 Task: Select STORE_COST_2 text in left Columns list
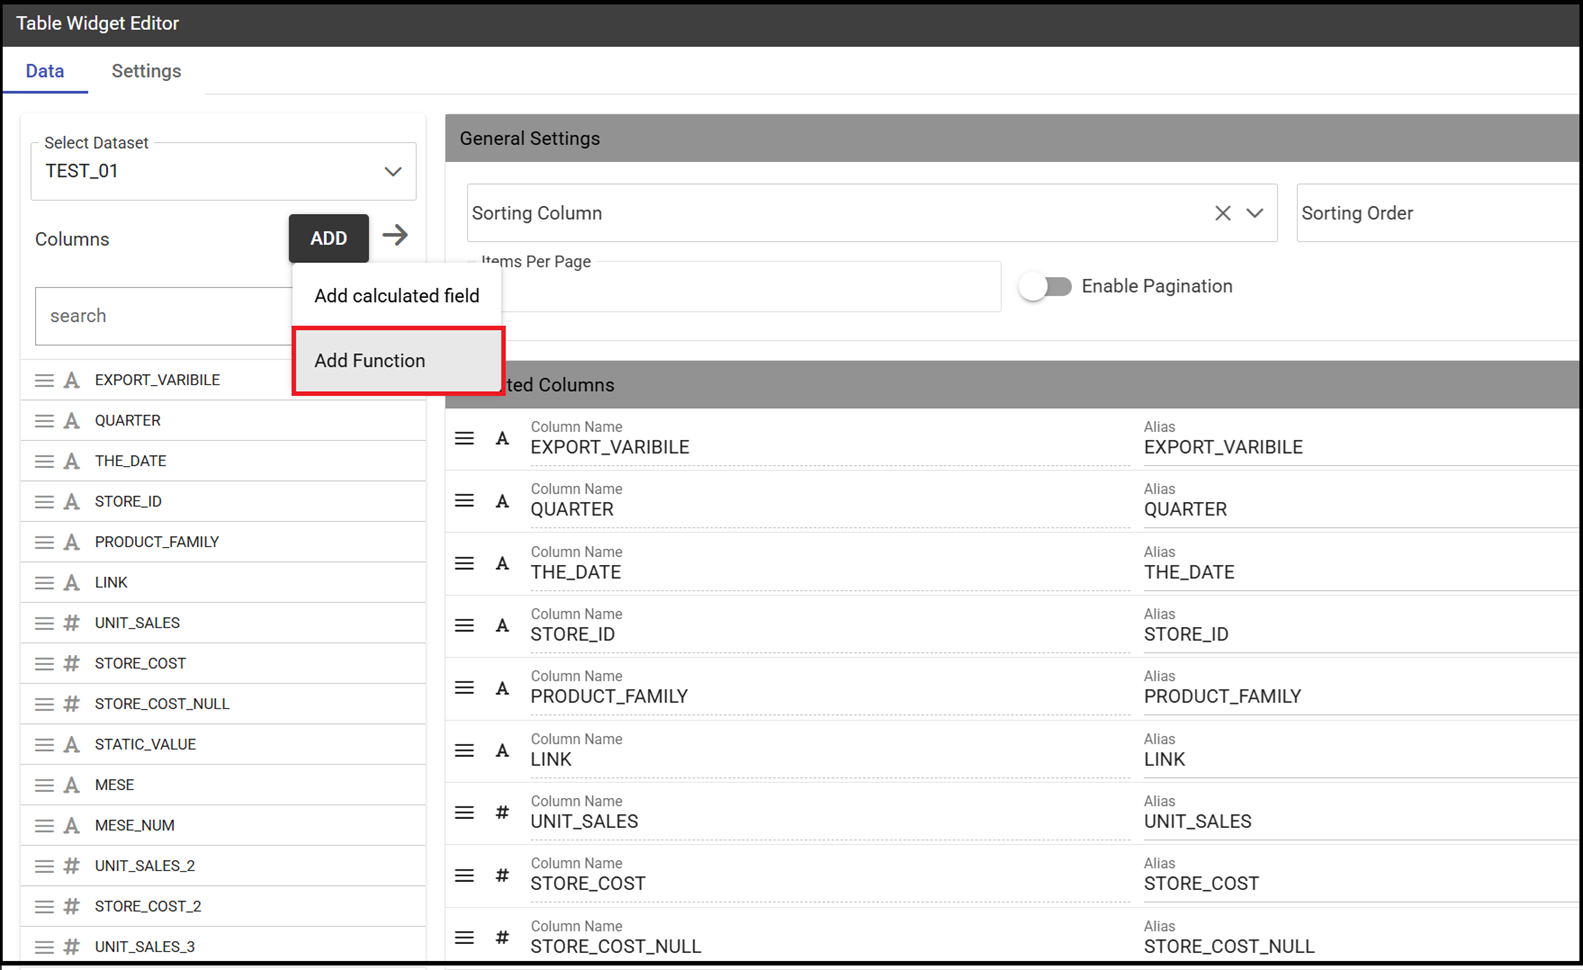(x=148, y=906)
